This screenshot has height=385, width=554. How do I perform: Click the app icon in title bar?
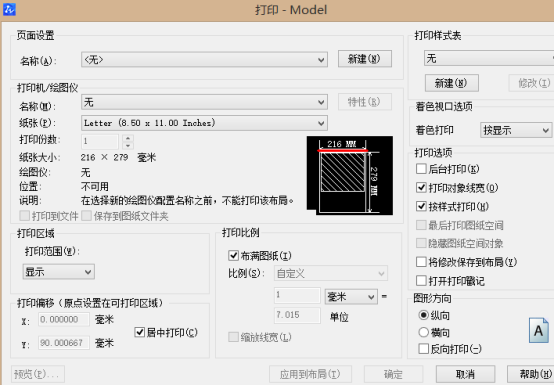point(9,9)
